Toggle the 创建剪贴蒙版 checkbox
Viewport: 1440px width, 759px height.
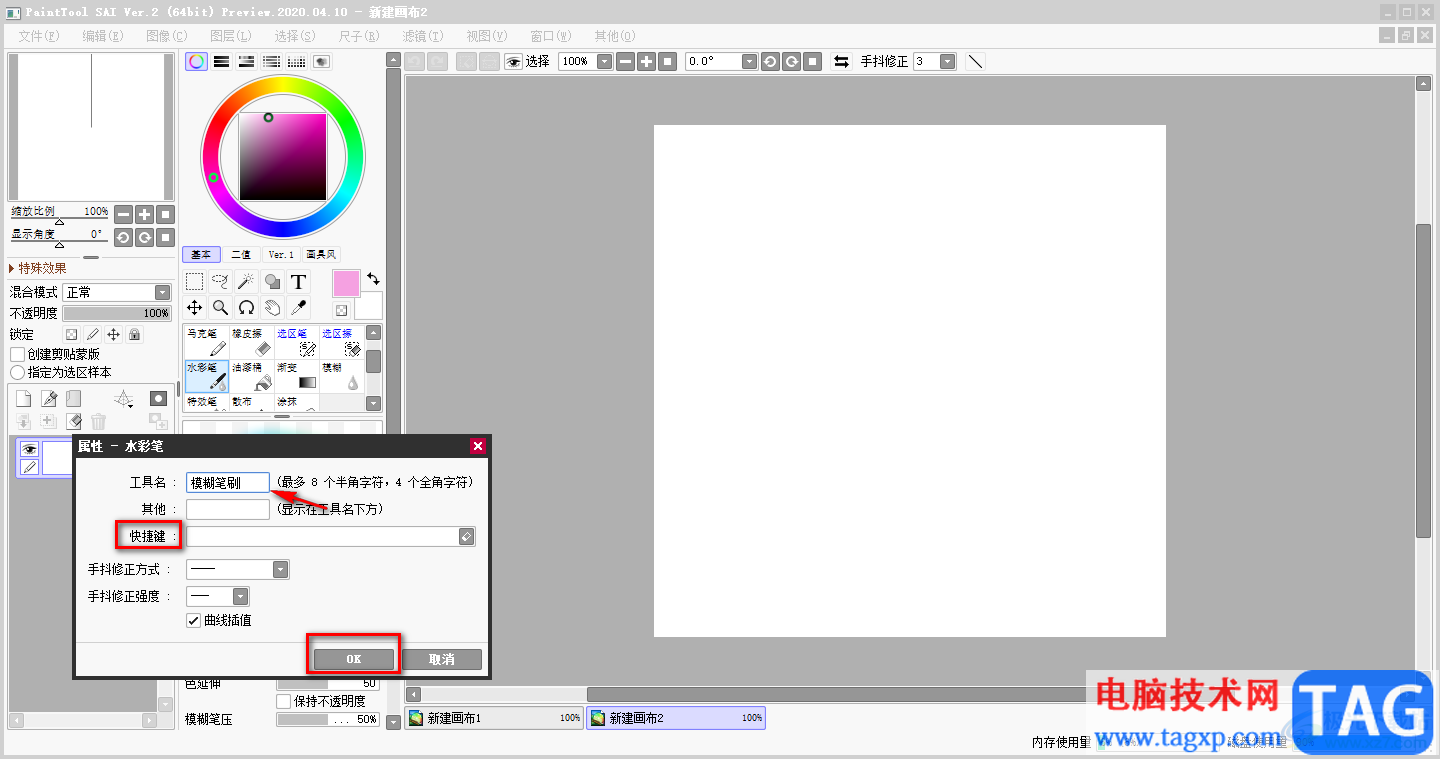click(x=17, y=354)
